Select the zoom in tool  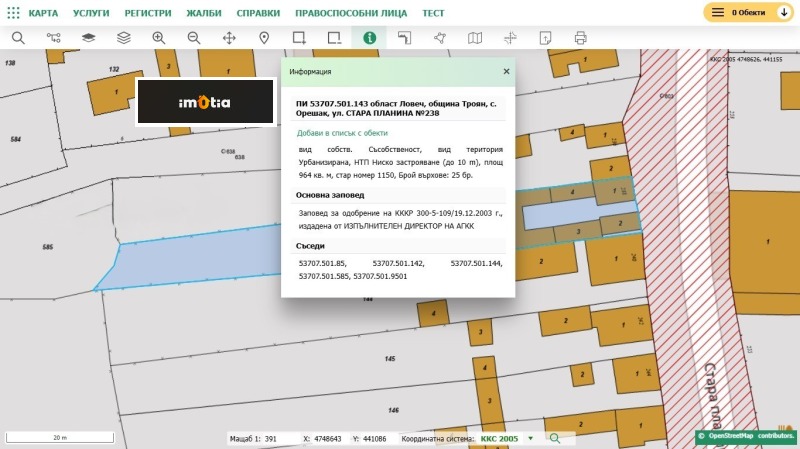(158, 38)
